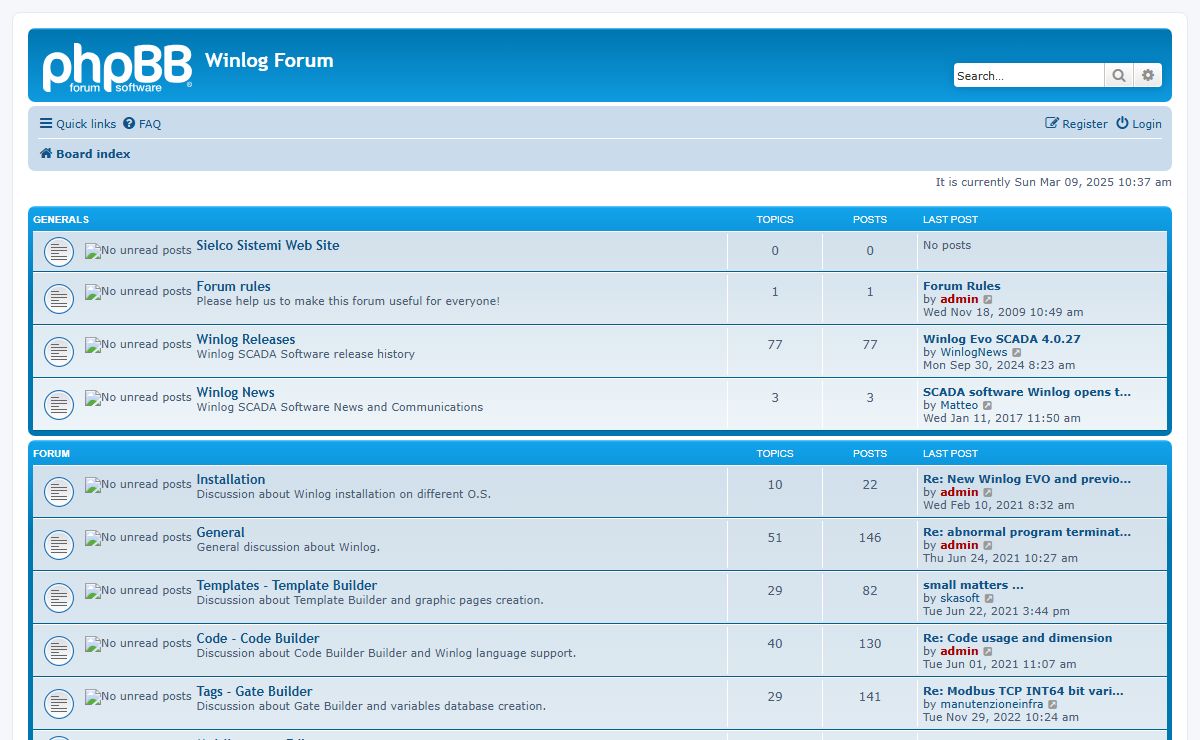Click inside the Search field
Image resolution: width=1200 pixels, height=740 pixels.
[1028, 75]
